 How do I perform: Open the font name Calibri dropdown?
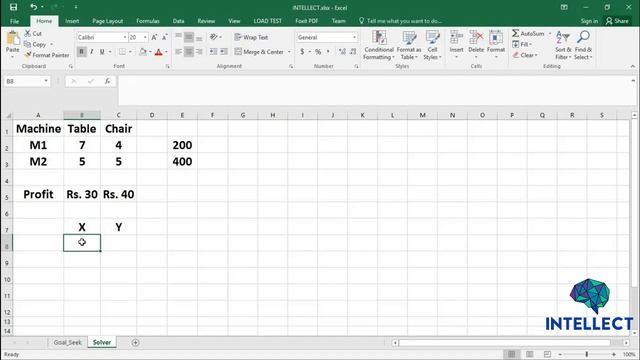point(124,37)
